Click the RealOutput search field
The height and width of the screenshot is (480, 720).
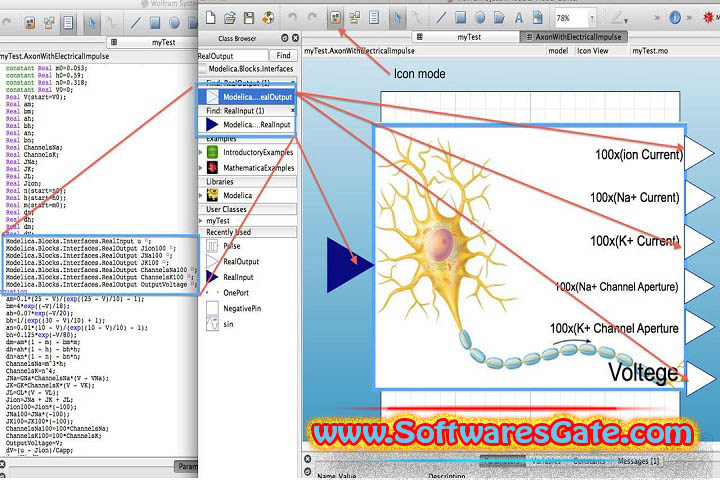[232, 56]
